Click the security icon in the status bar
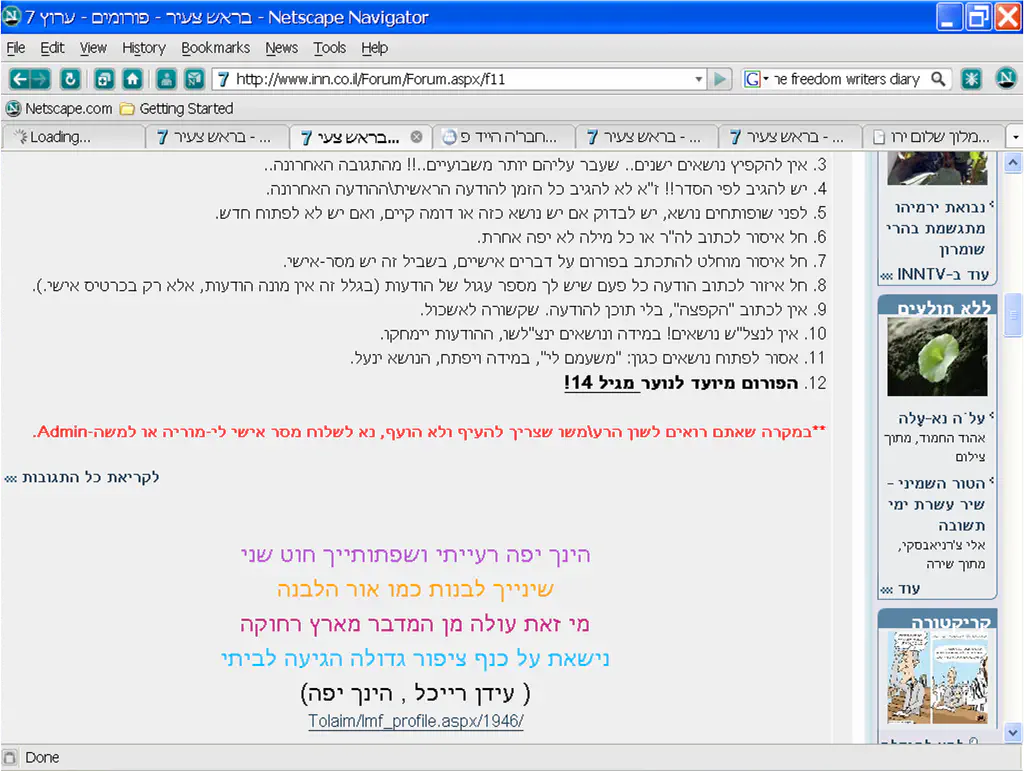This screenshot has height=771, width=1024. [x=10, y=757]
